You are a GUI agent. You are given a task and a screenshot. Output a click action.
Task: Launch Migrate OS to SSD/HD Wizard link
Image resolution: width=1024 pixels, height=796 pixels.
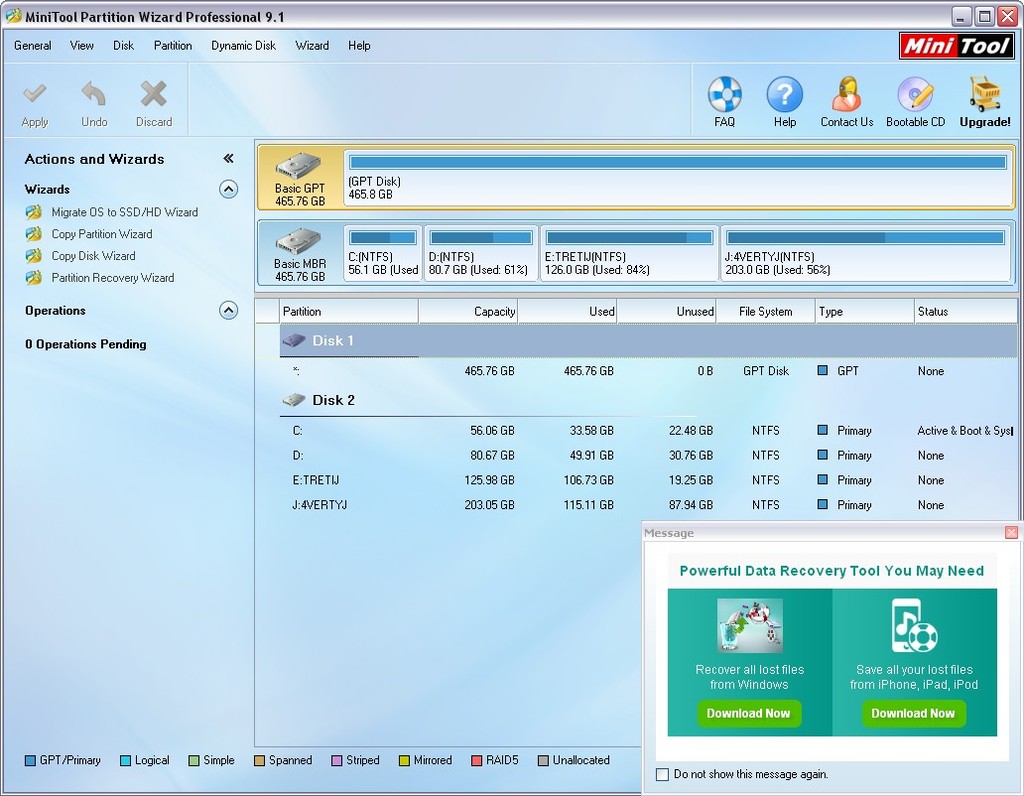point(125,212)
